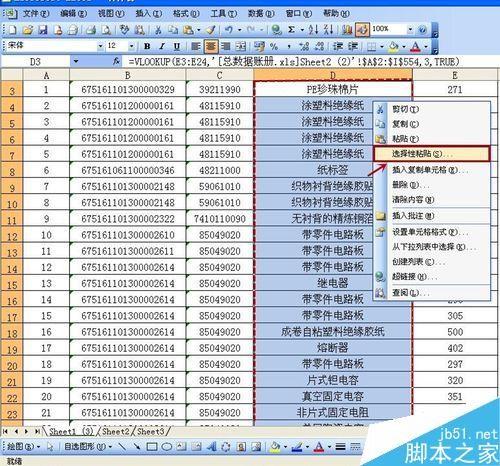This screenshot has height=466, width=500.
Task: Click the Format Painter brush icon
Action: click(211, 30)
